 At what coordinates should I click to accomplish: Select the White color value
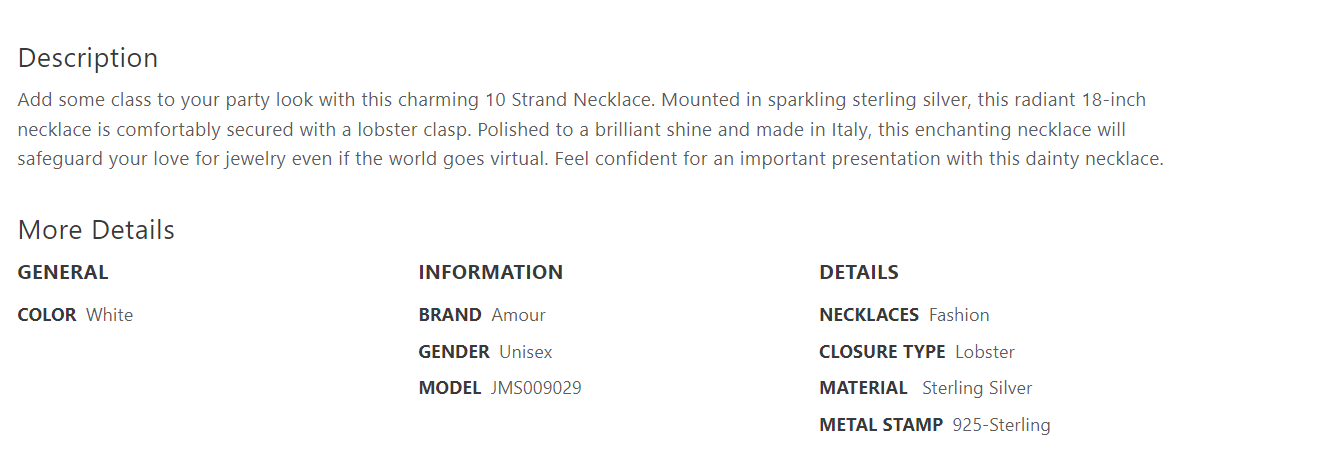[x=109, y=315]
